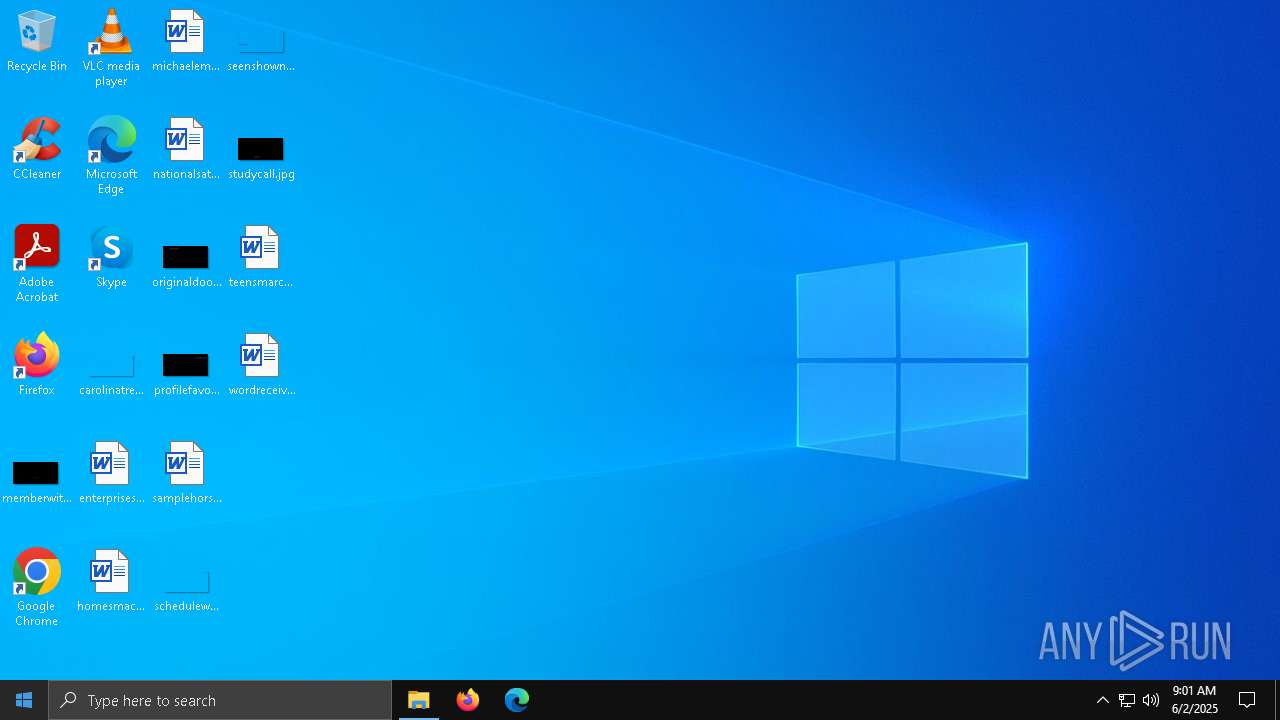
Task: Select the nationalsat... Word document
Action: (186, 149)
